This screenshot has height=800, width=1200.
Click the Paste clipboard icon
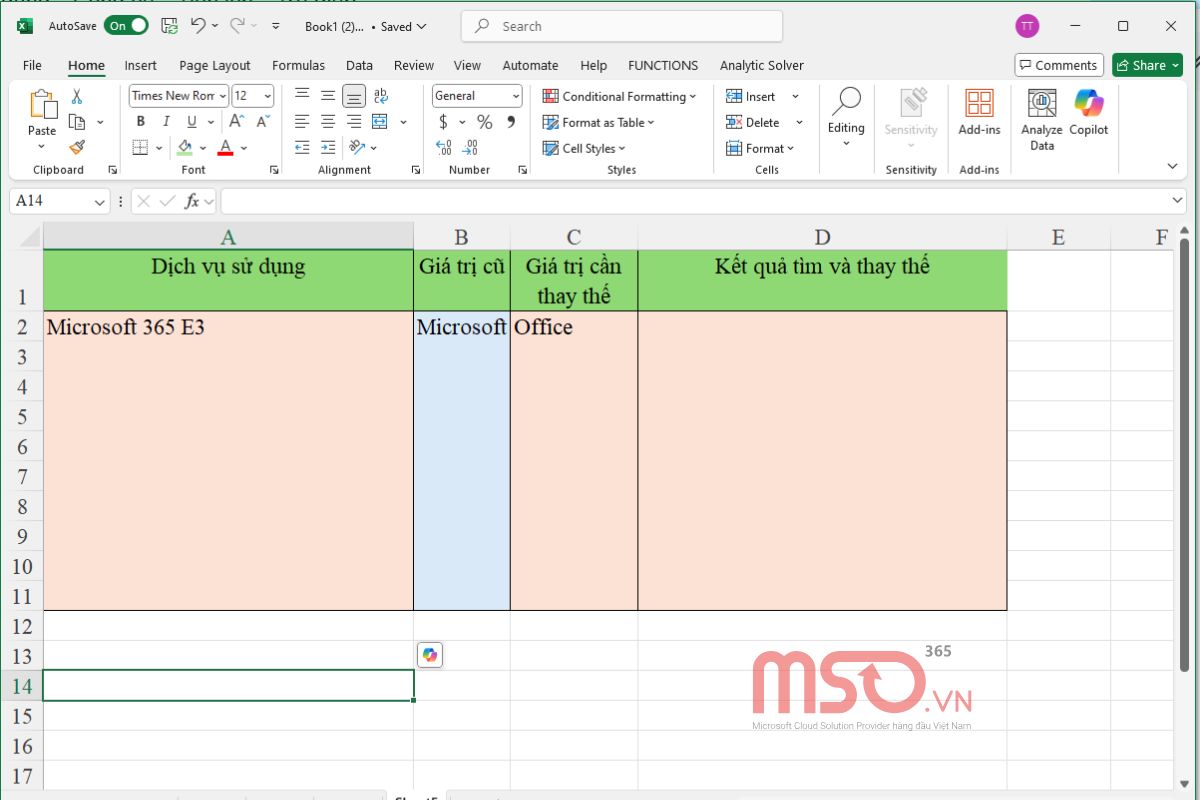pos(42,105)
